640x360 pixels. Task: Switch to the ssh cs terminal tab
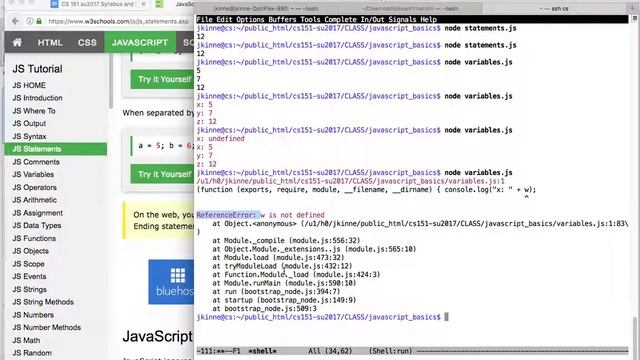[x=553, y=8]
